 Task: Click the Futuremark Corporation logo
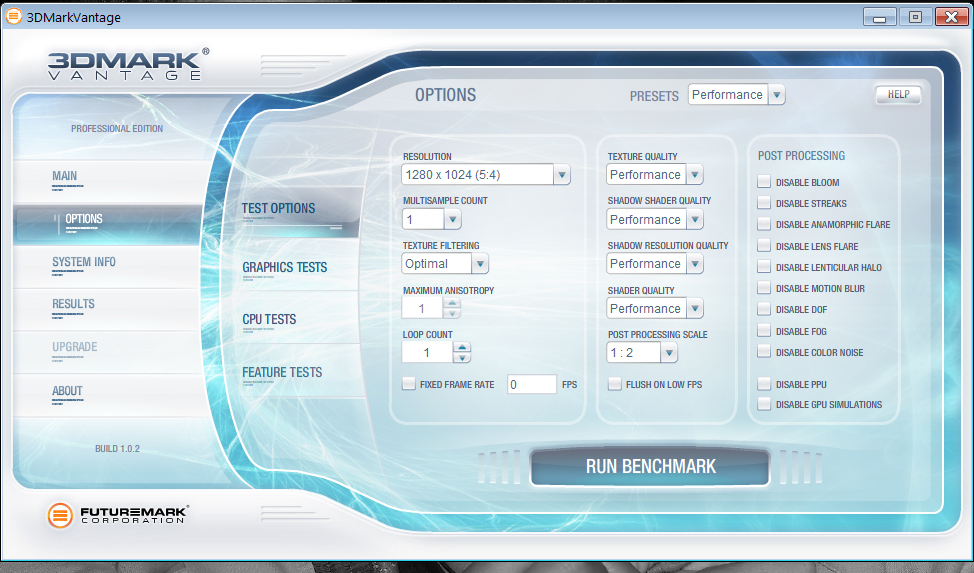pos(118,515)
